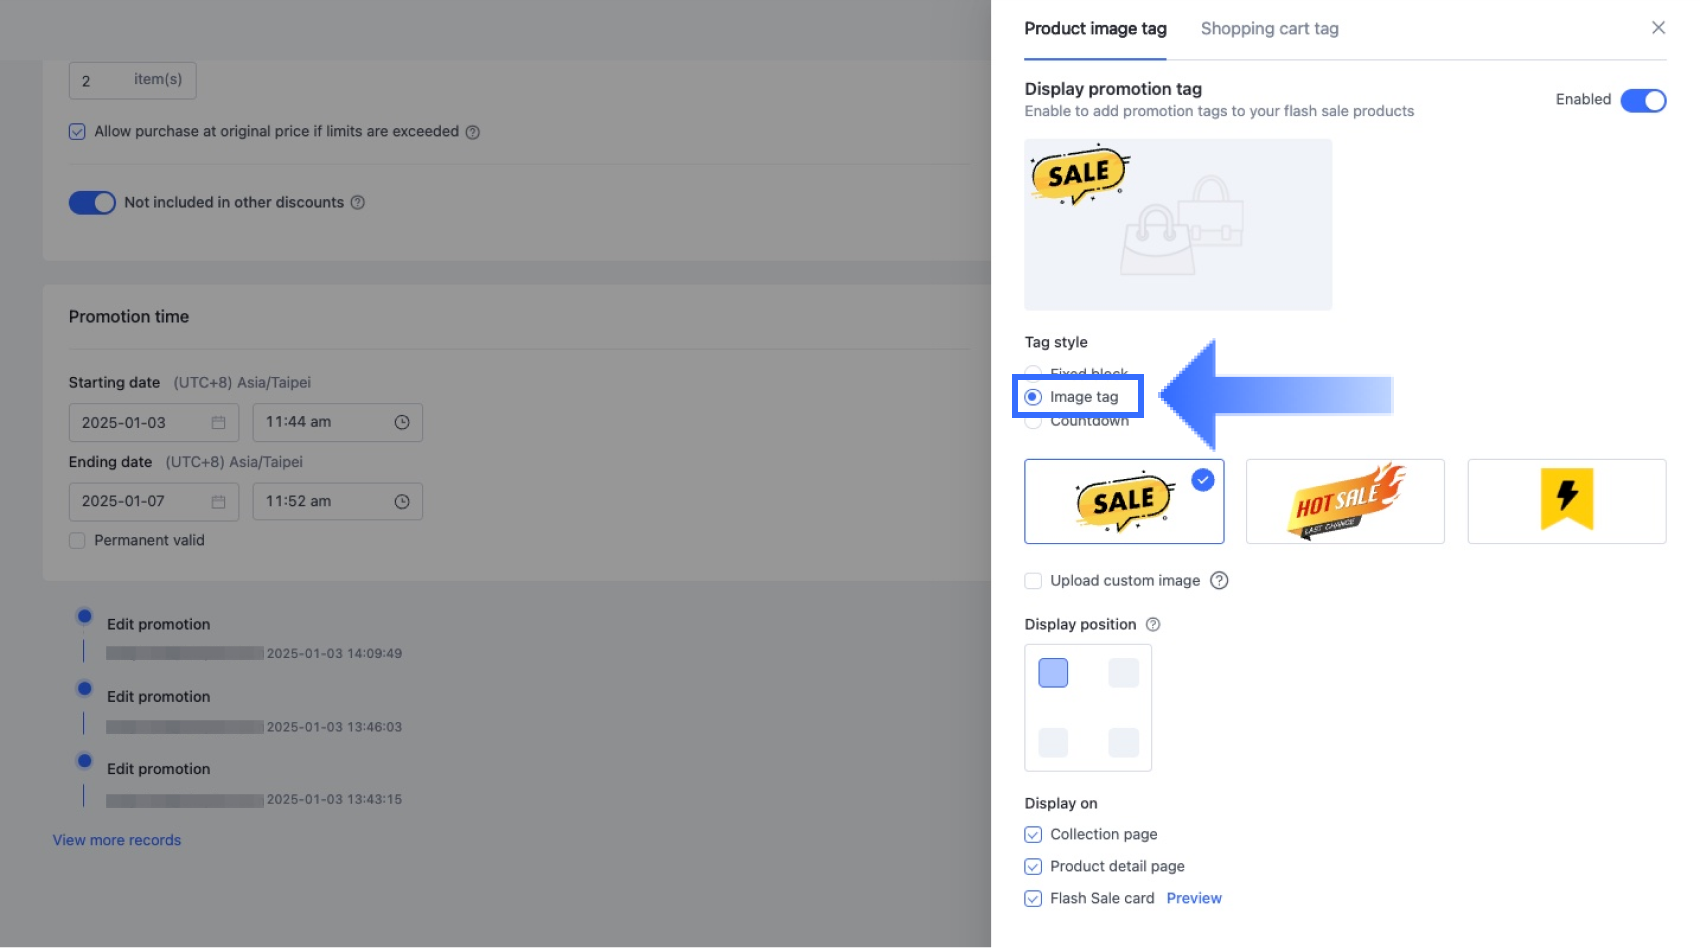Toggle the Display promotion tag Enabled switch
The width and height of the screenshot is (1700, 948).
1643,100
